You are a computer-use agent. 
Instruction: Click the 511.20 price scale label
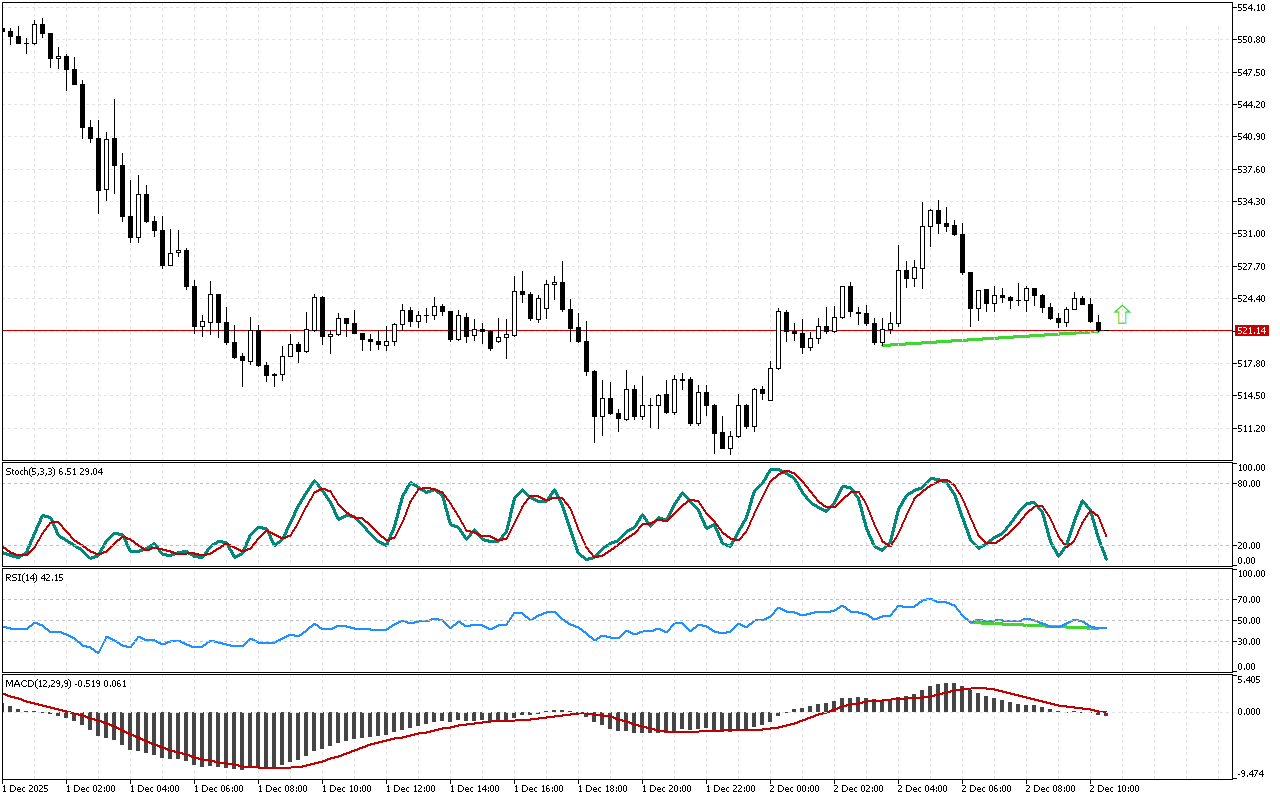point(1252,428)
